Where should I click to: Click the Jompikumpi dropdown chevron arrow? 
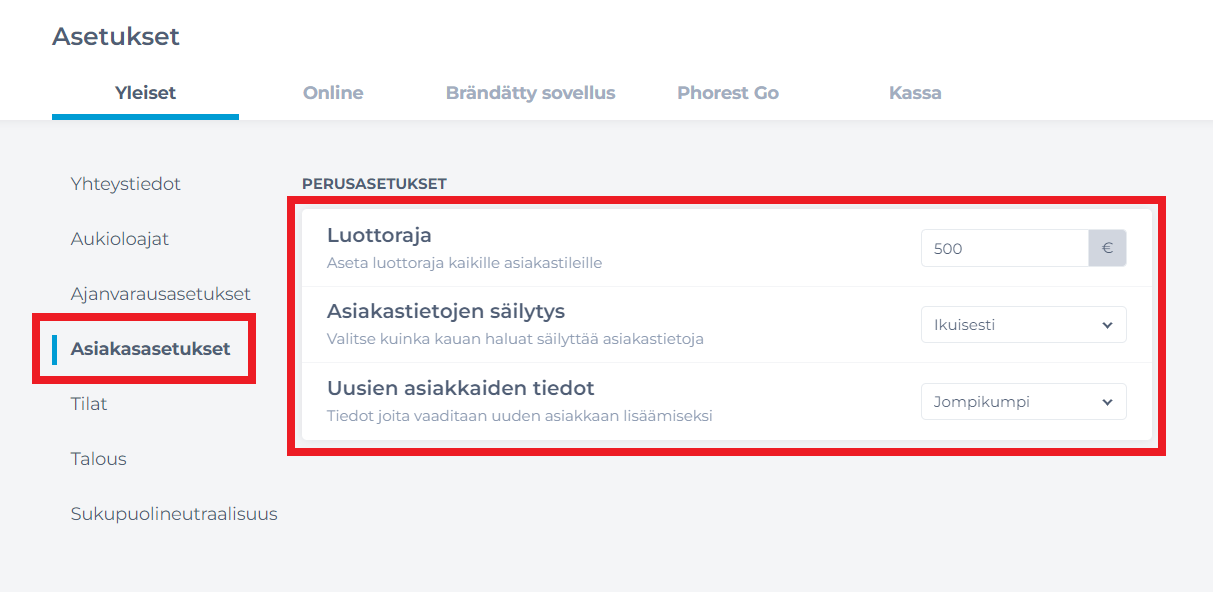click(x=1107, y=402)
